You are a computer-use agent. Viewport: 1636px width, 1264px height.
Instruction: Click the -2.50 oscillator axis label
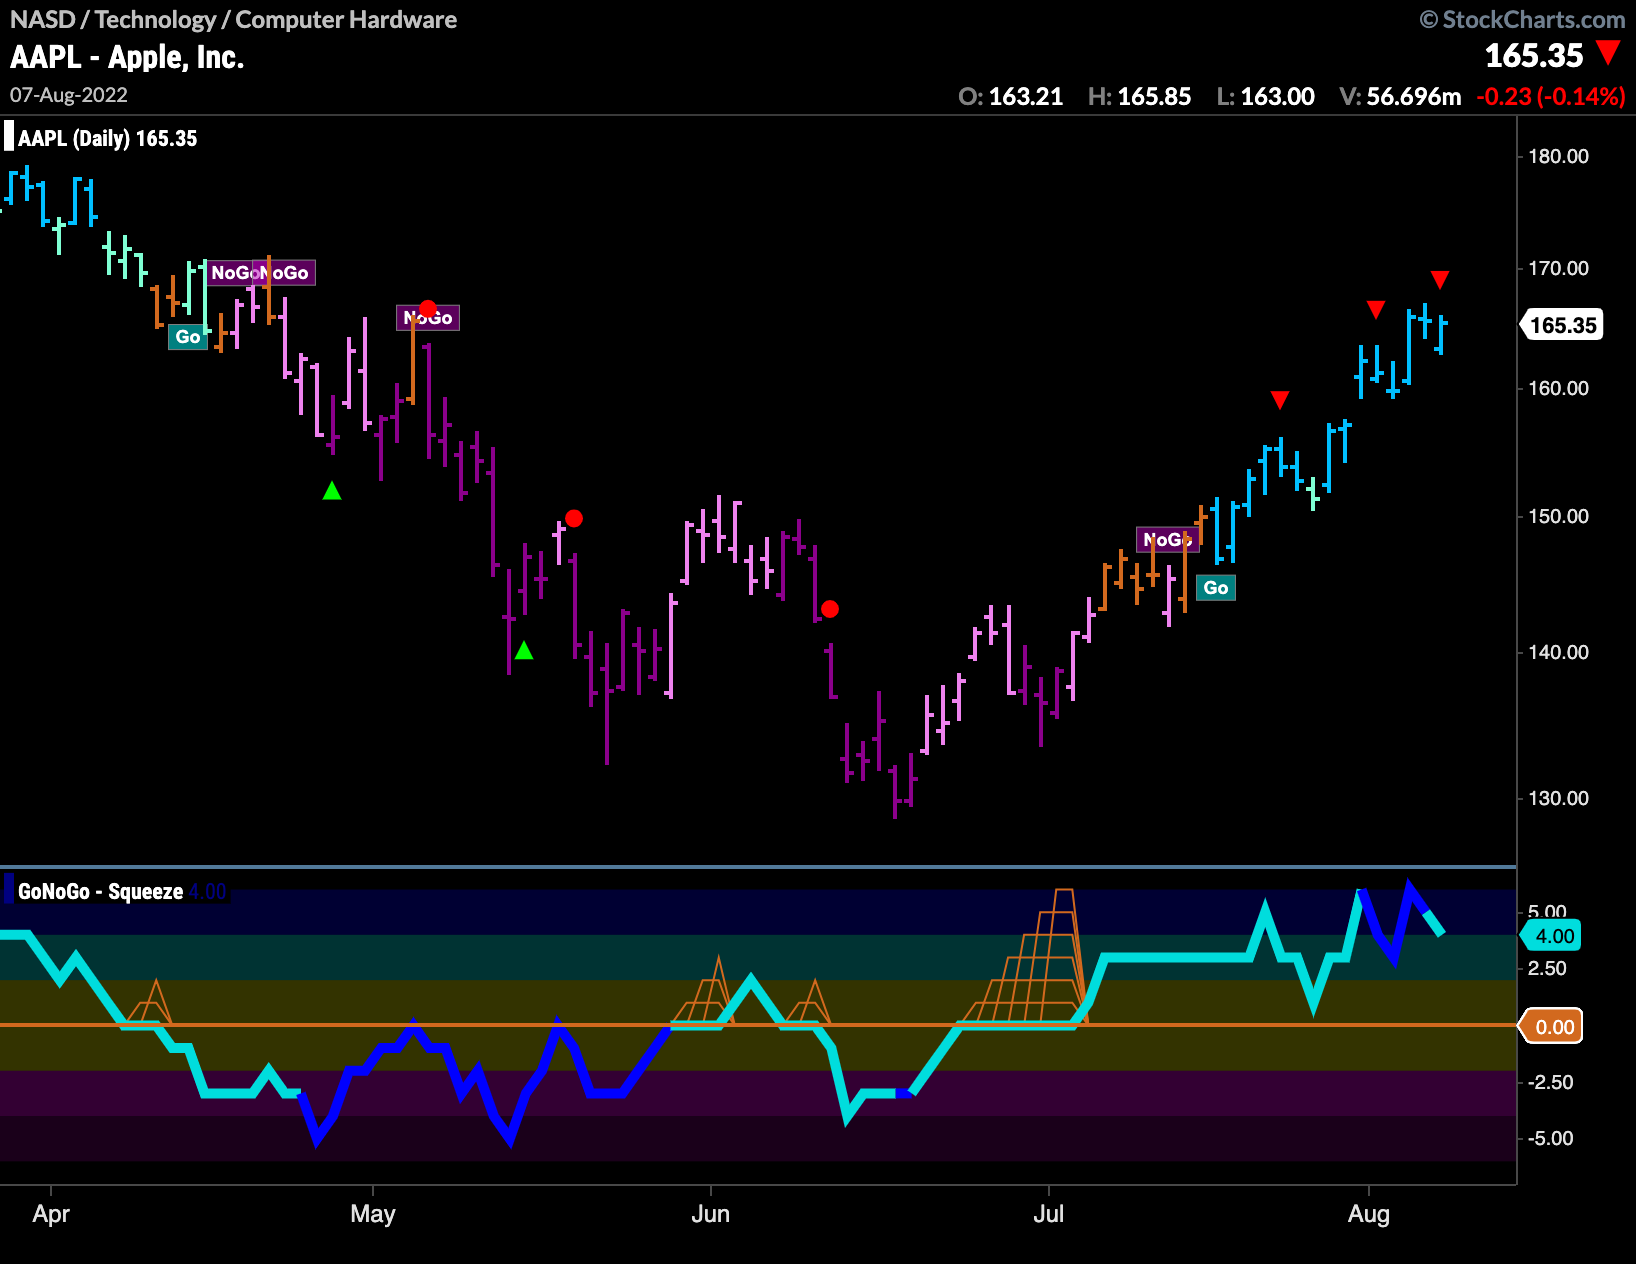click(1550, 1082)
